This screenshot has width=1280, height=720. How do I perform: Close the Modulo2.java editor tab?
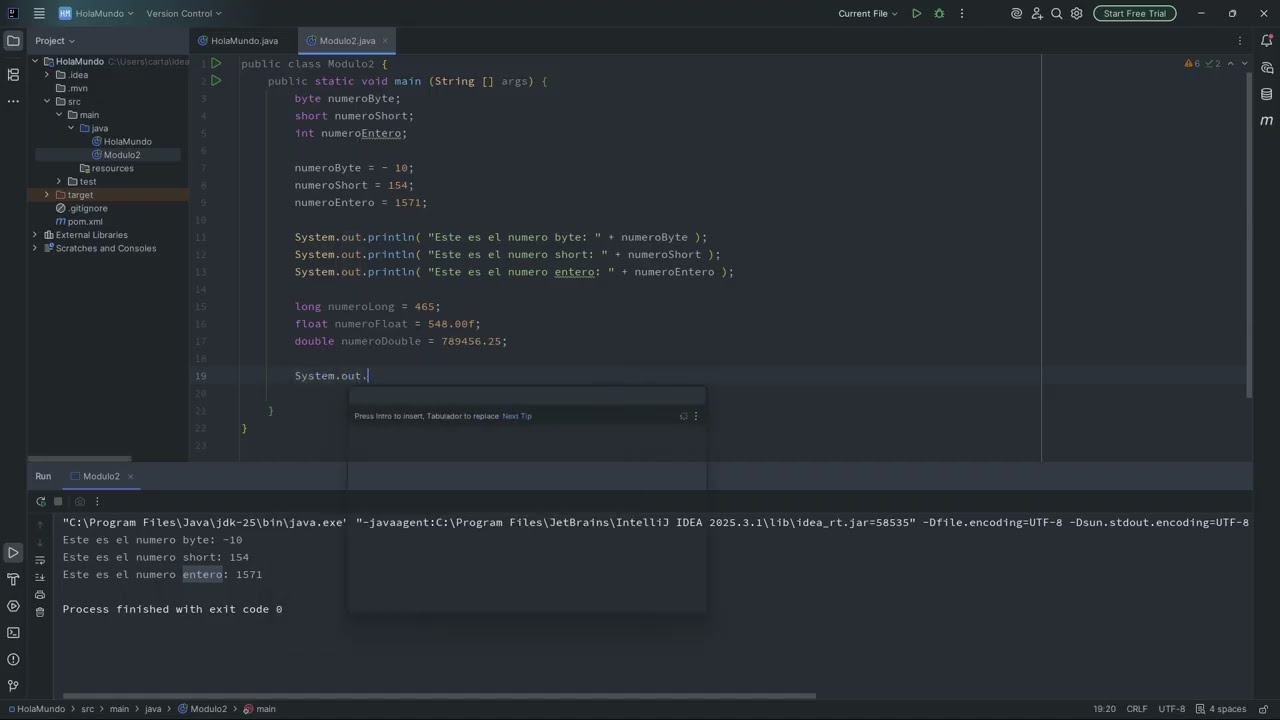click(x=386, y=41)
